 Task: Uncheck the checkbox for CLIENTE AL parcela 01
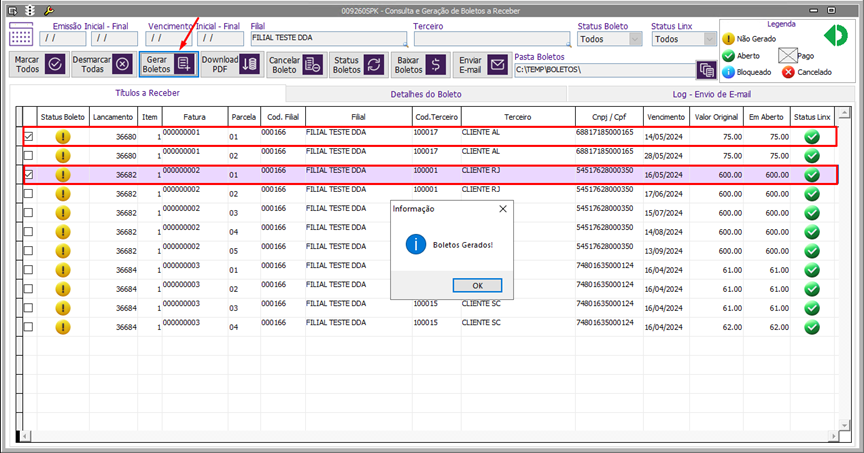(28, 137)
